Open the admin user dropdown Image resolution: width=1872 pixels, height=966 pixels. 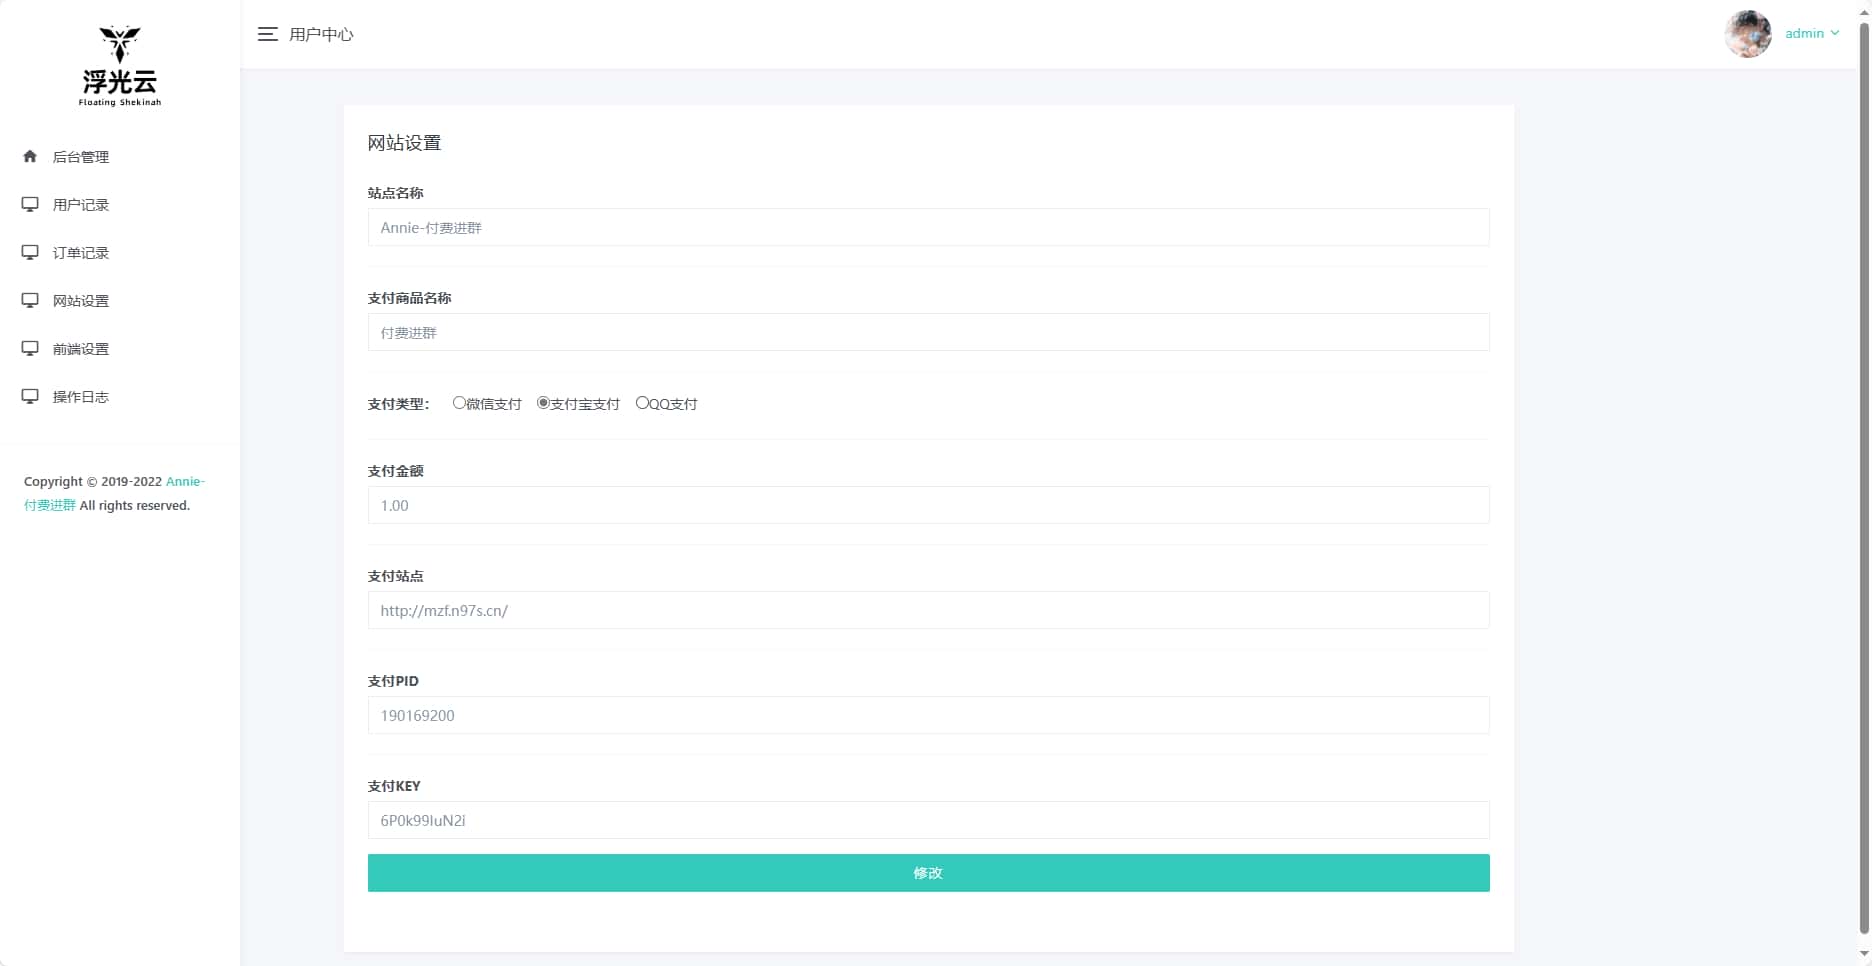tap(1812, 33)
